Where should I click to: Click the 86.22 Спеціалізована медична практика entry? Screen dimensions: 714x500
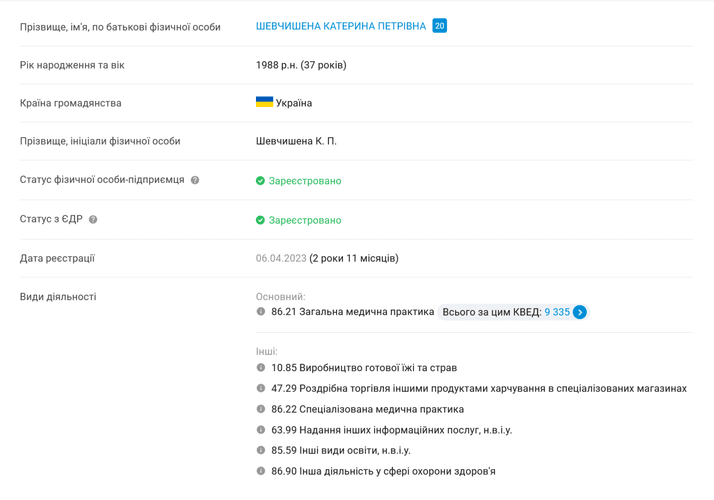pos(367,409)
